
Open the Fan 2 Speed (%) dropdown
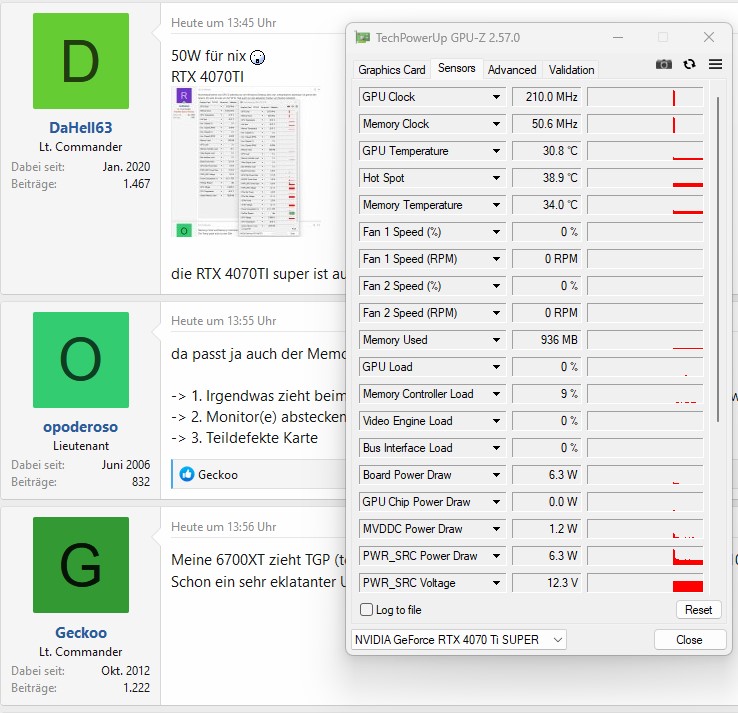pos(496,286)
